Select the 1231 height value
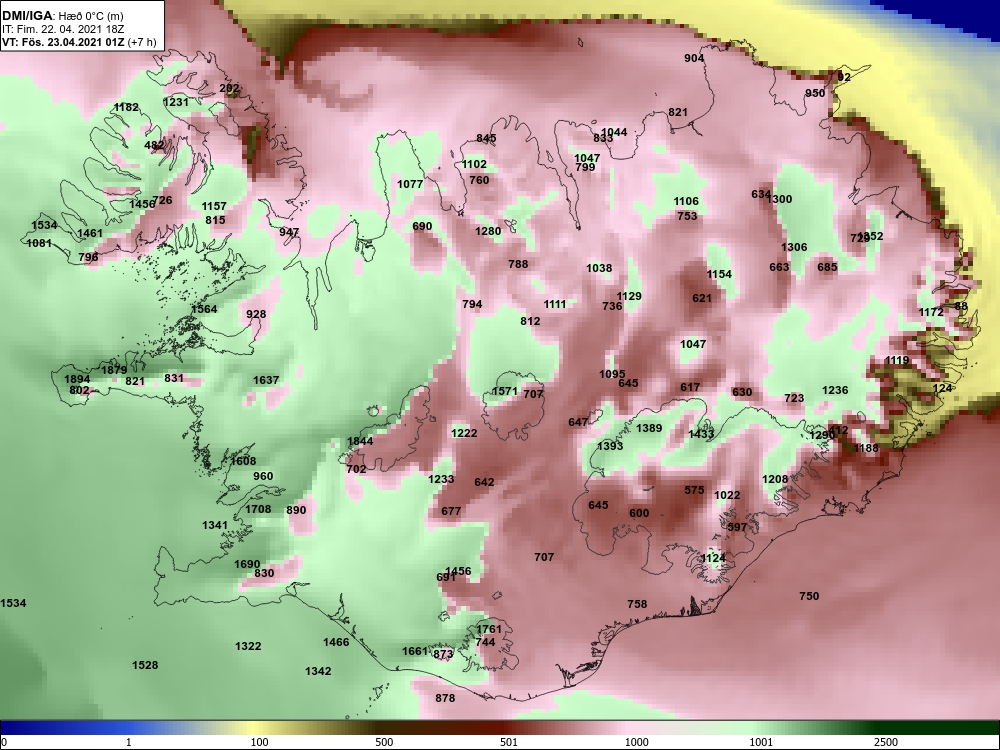Viewport: 1000px width, 750px height. (175, 102)
